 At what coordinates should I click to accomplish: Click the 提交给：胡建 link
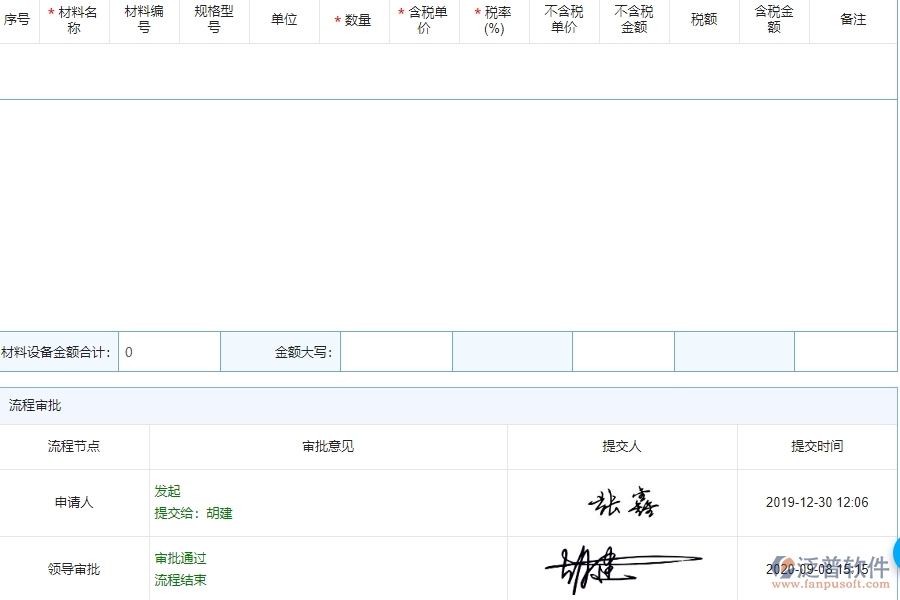[195, 514]
